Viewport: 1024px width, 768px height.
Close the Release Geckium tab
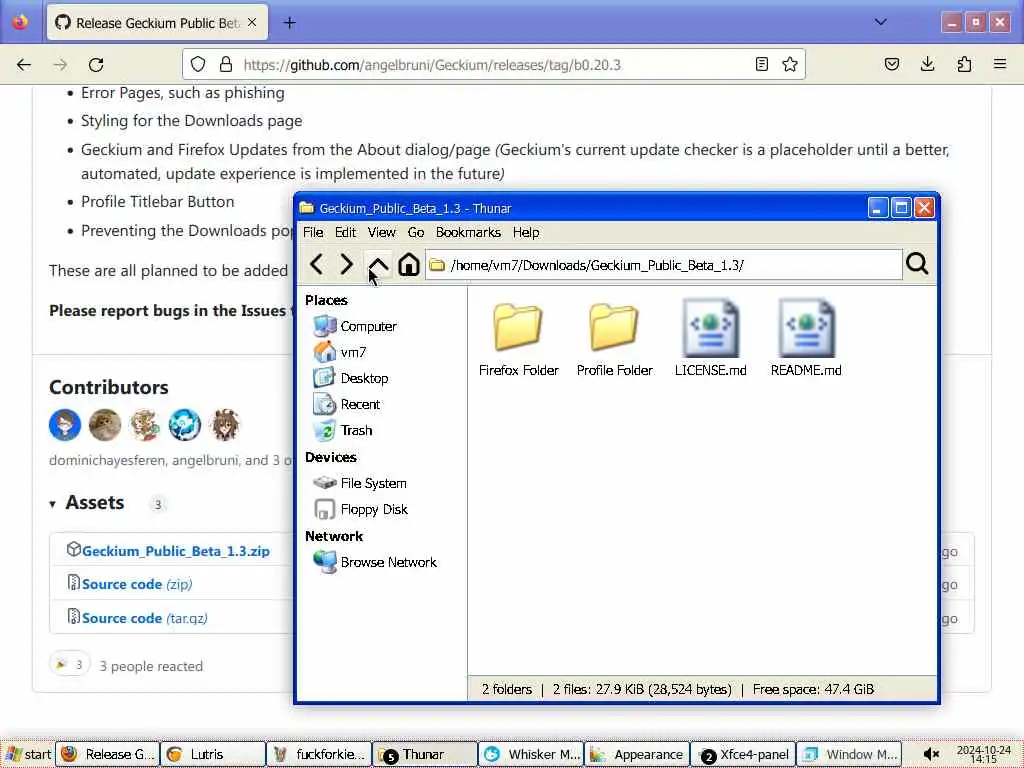click(x=252, y=23)
